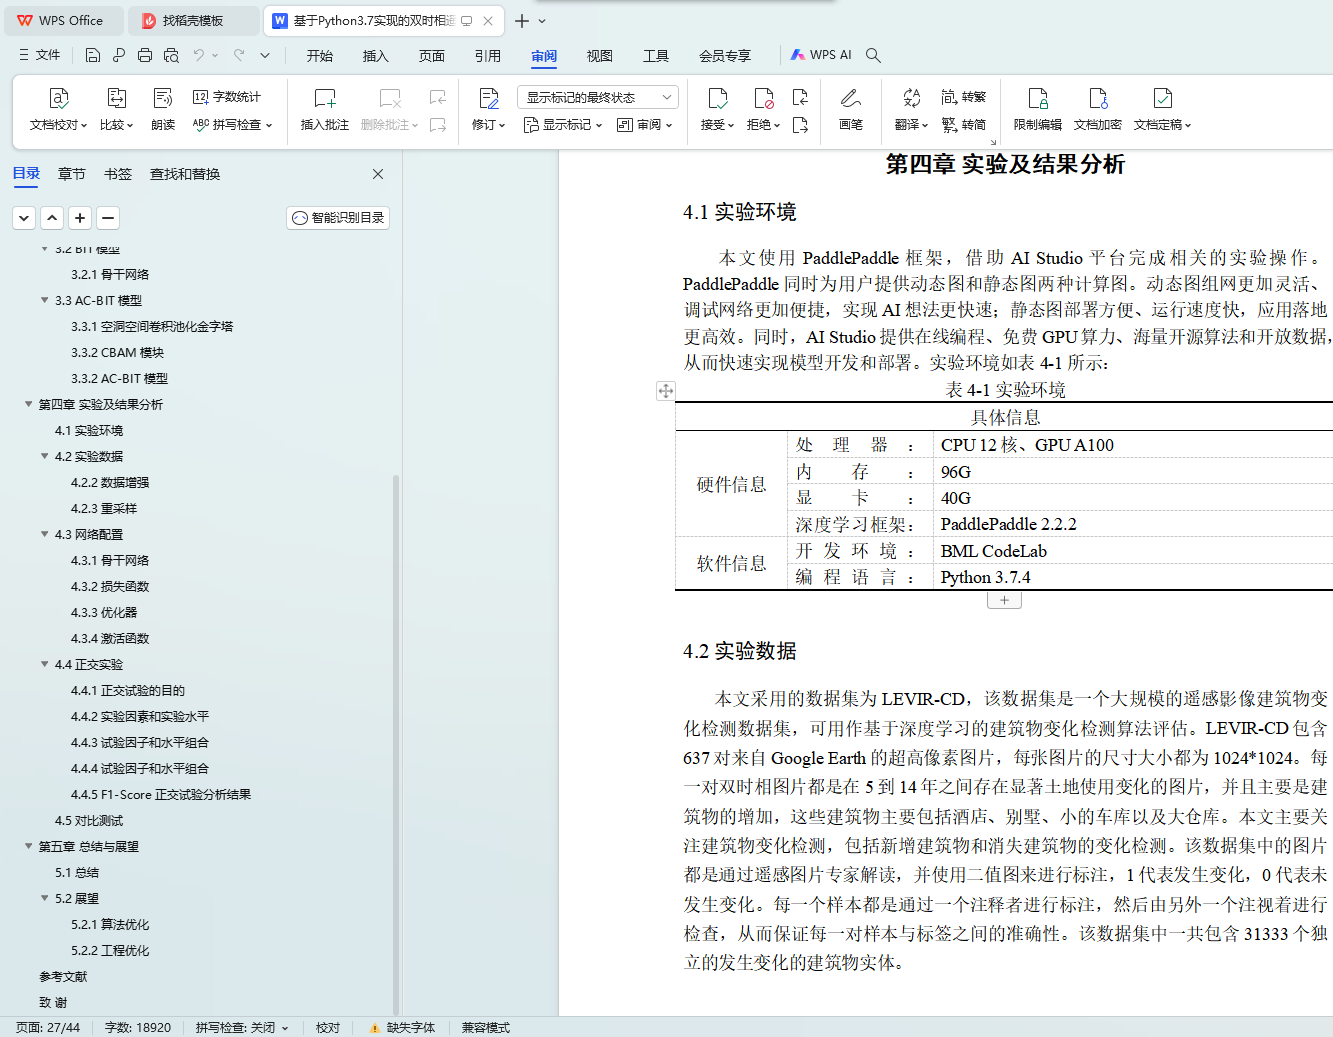The width and height of the screenshot is (1333, 1037).
Task: Click the 接受 accept change icon
Action: (x=717, y=98)
